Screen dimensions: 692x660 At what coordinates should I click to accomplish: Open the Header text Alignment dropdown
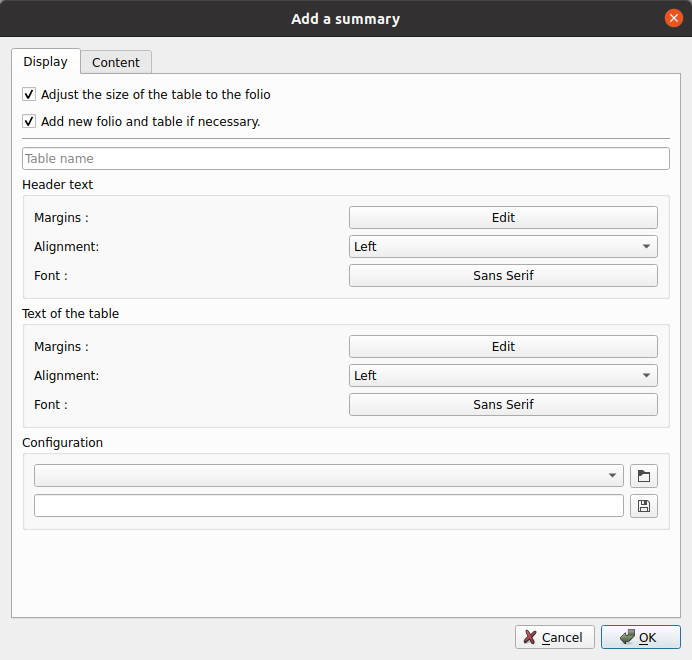coord(503,247)
